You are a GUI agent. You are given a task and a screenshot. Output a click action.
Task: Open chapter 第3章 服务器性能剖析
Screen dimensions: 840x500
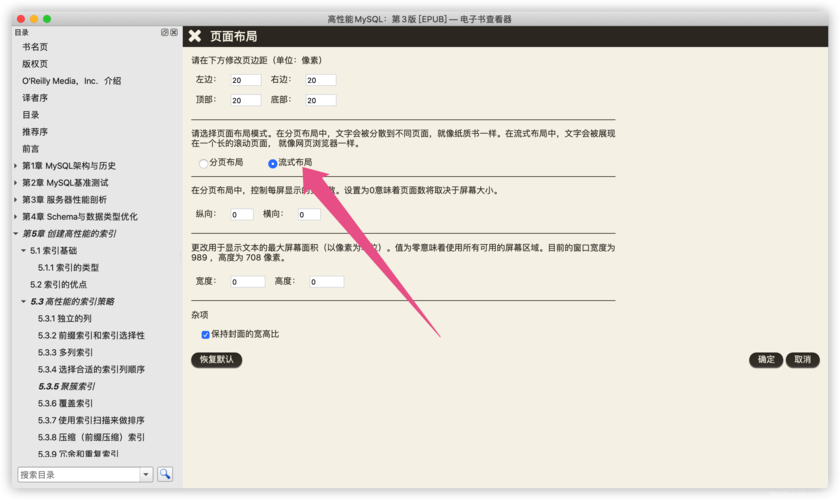pos(64,200)
